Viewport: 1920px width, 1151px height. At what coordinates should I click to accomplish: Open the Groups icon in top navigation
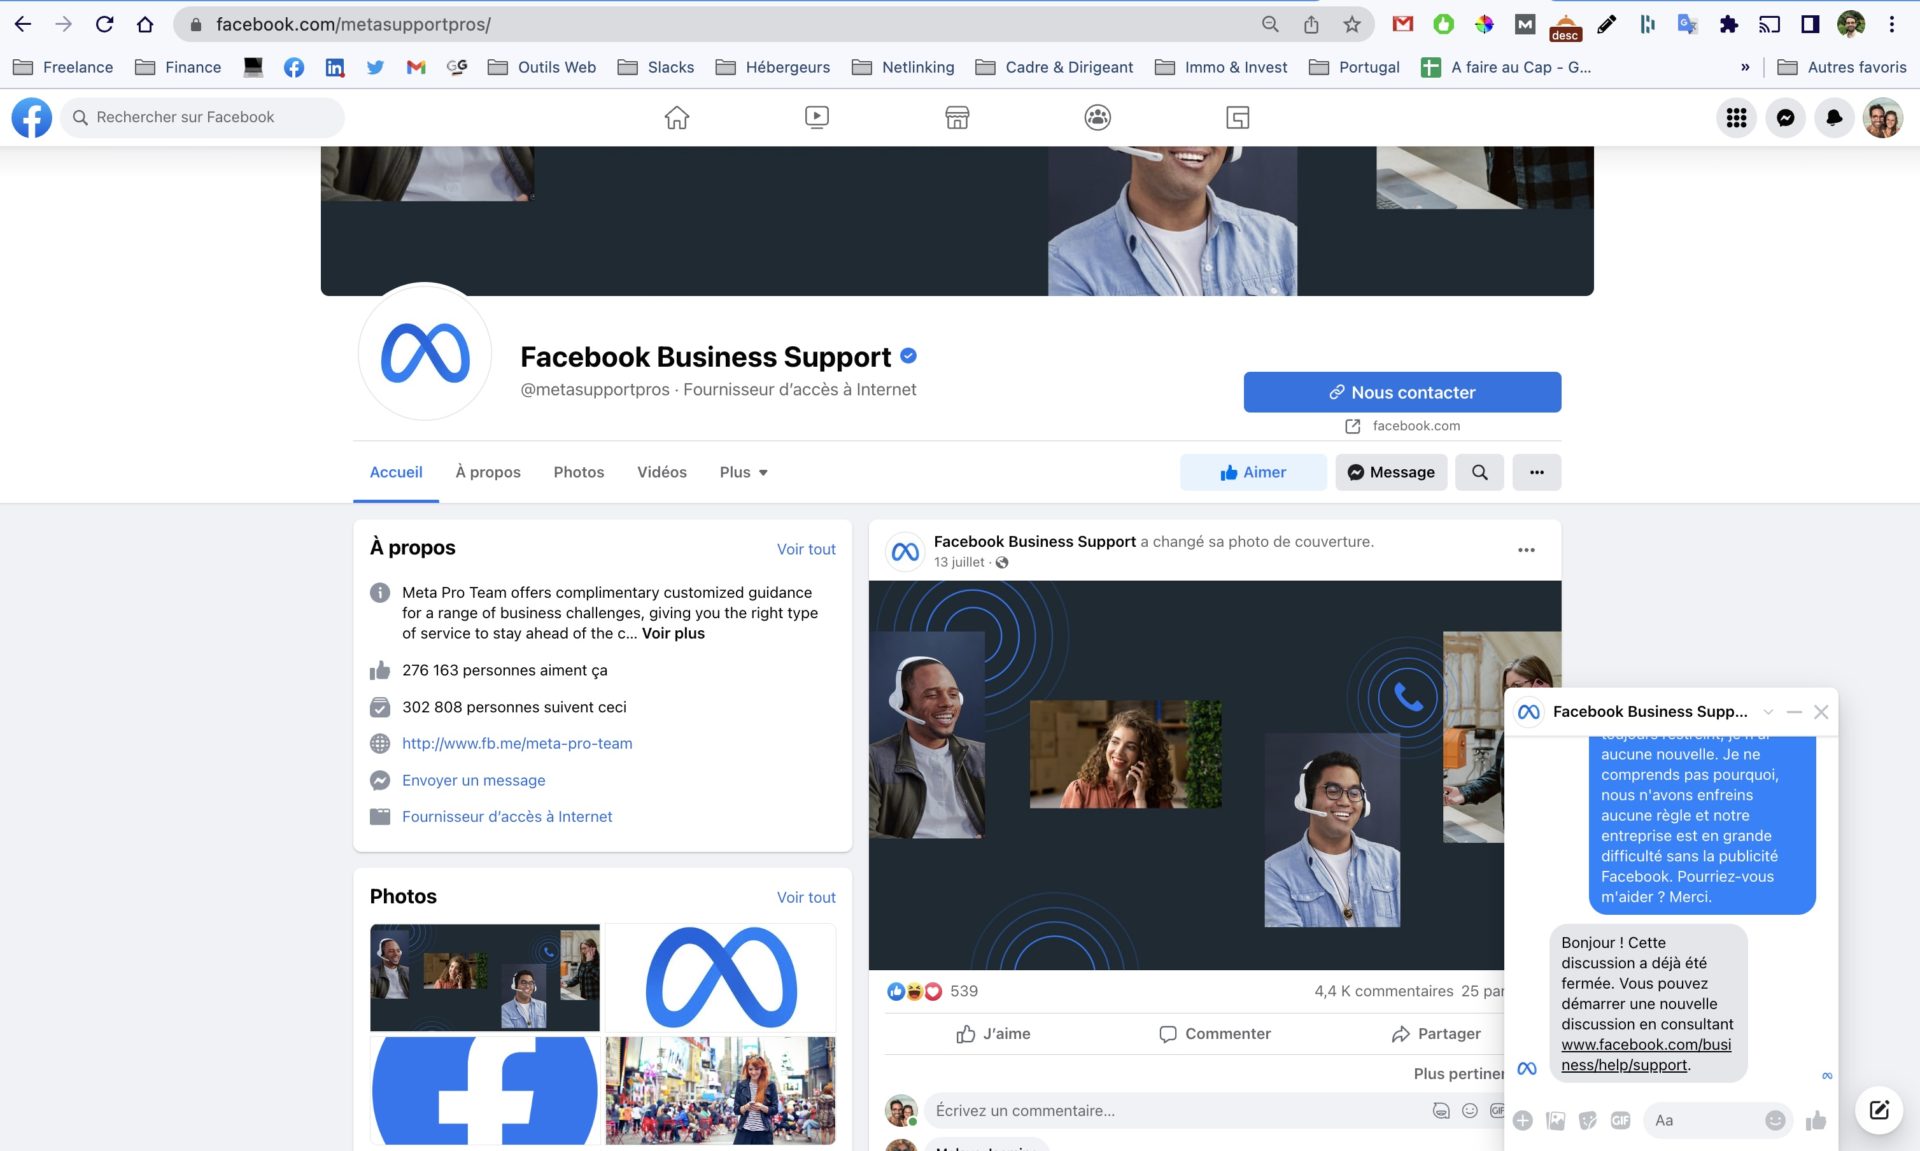click(x=1096, y=117)
